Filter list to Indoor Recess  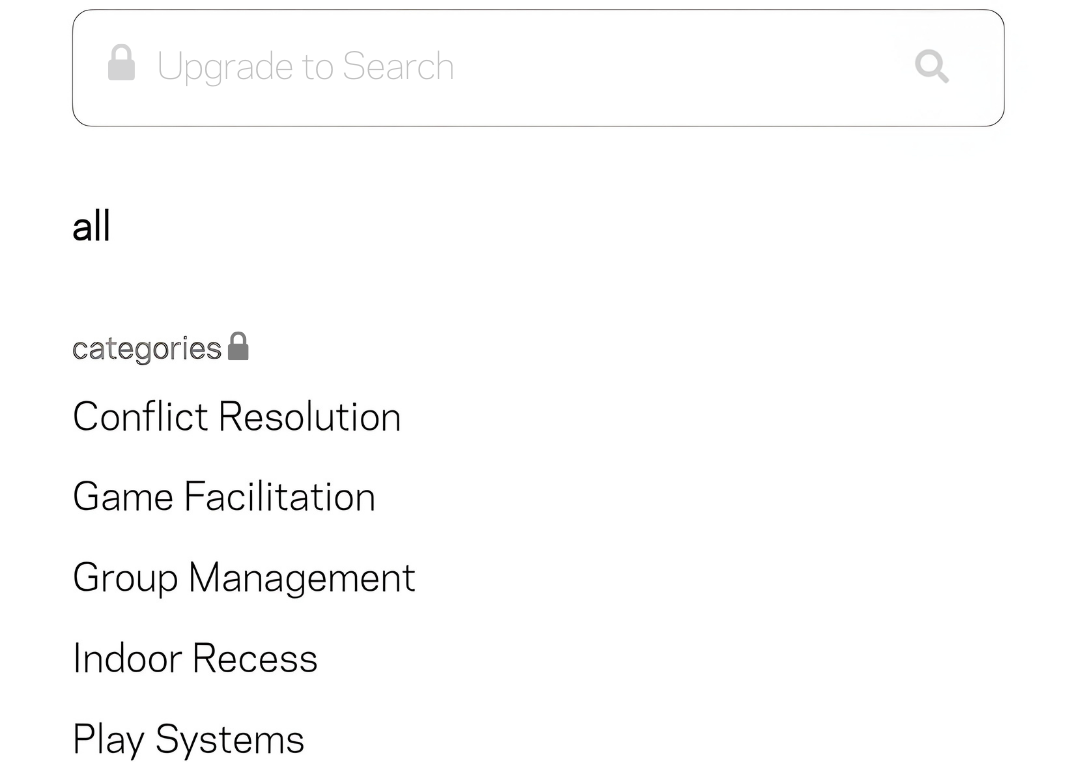(195, 658)
